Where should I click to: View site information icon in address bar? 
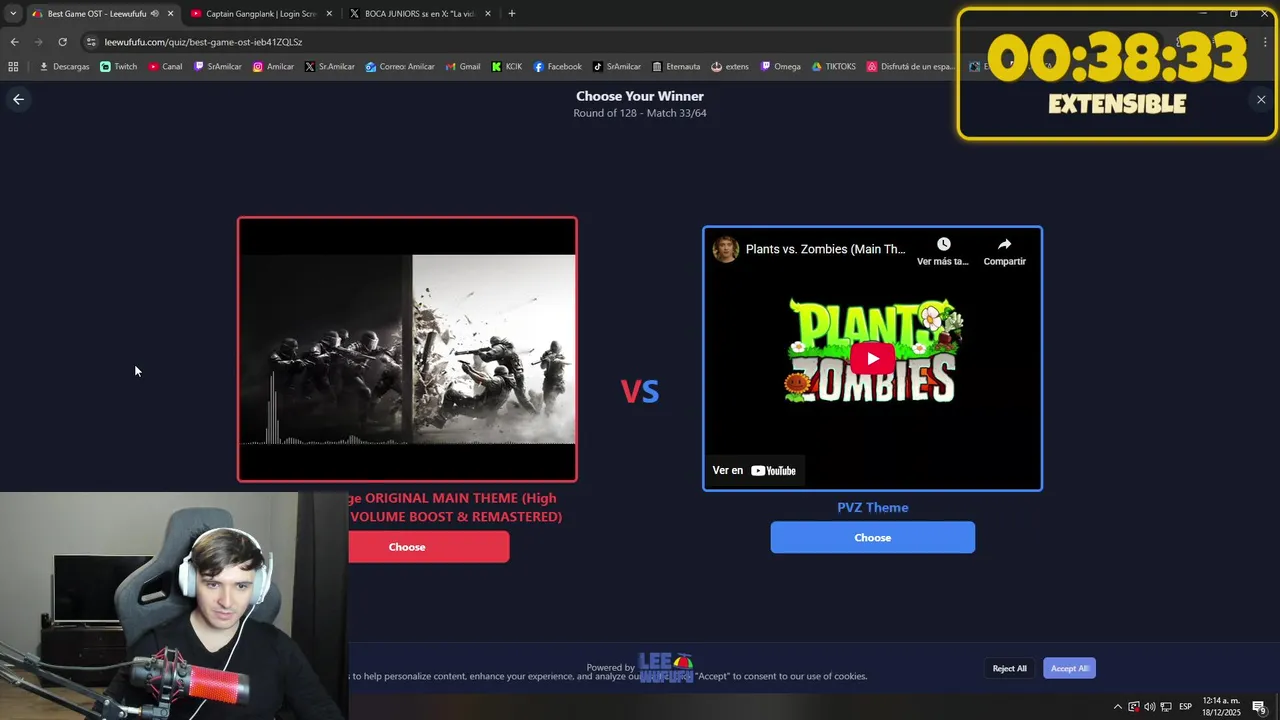[x=91, y=42]
